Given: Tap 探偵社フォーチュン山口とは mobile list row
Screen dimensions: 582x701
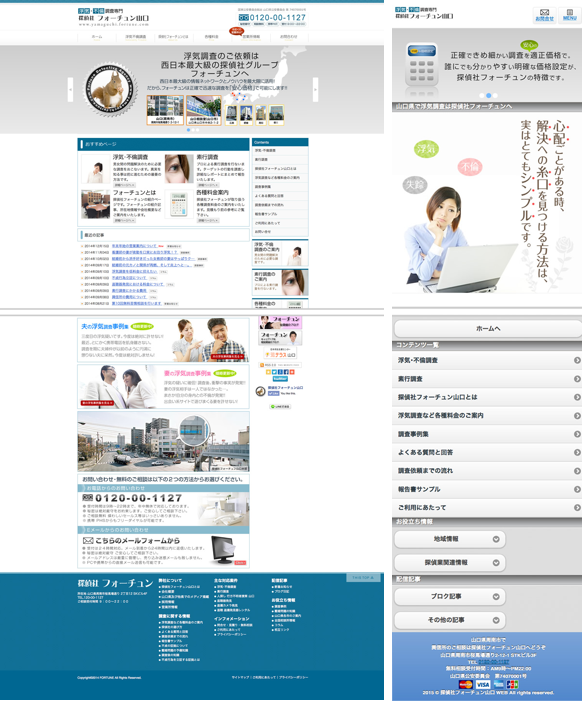Looking at the screenshot, I should (487, 397).
